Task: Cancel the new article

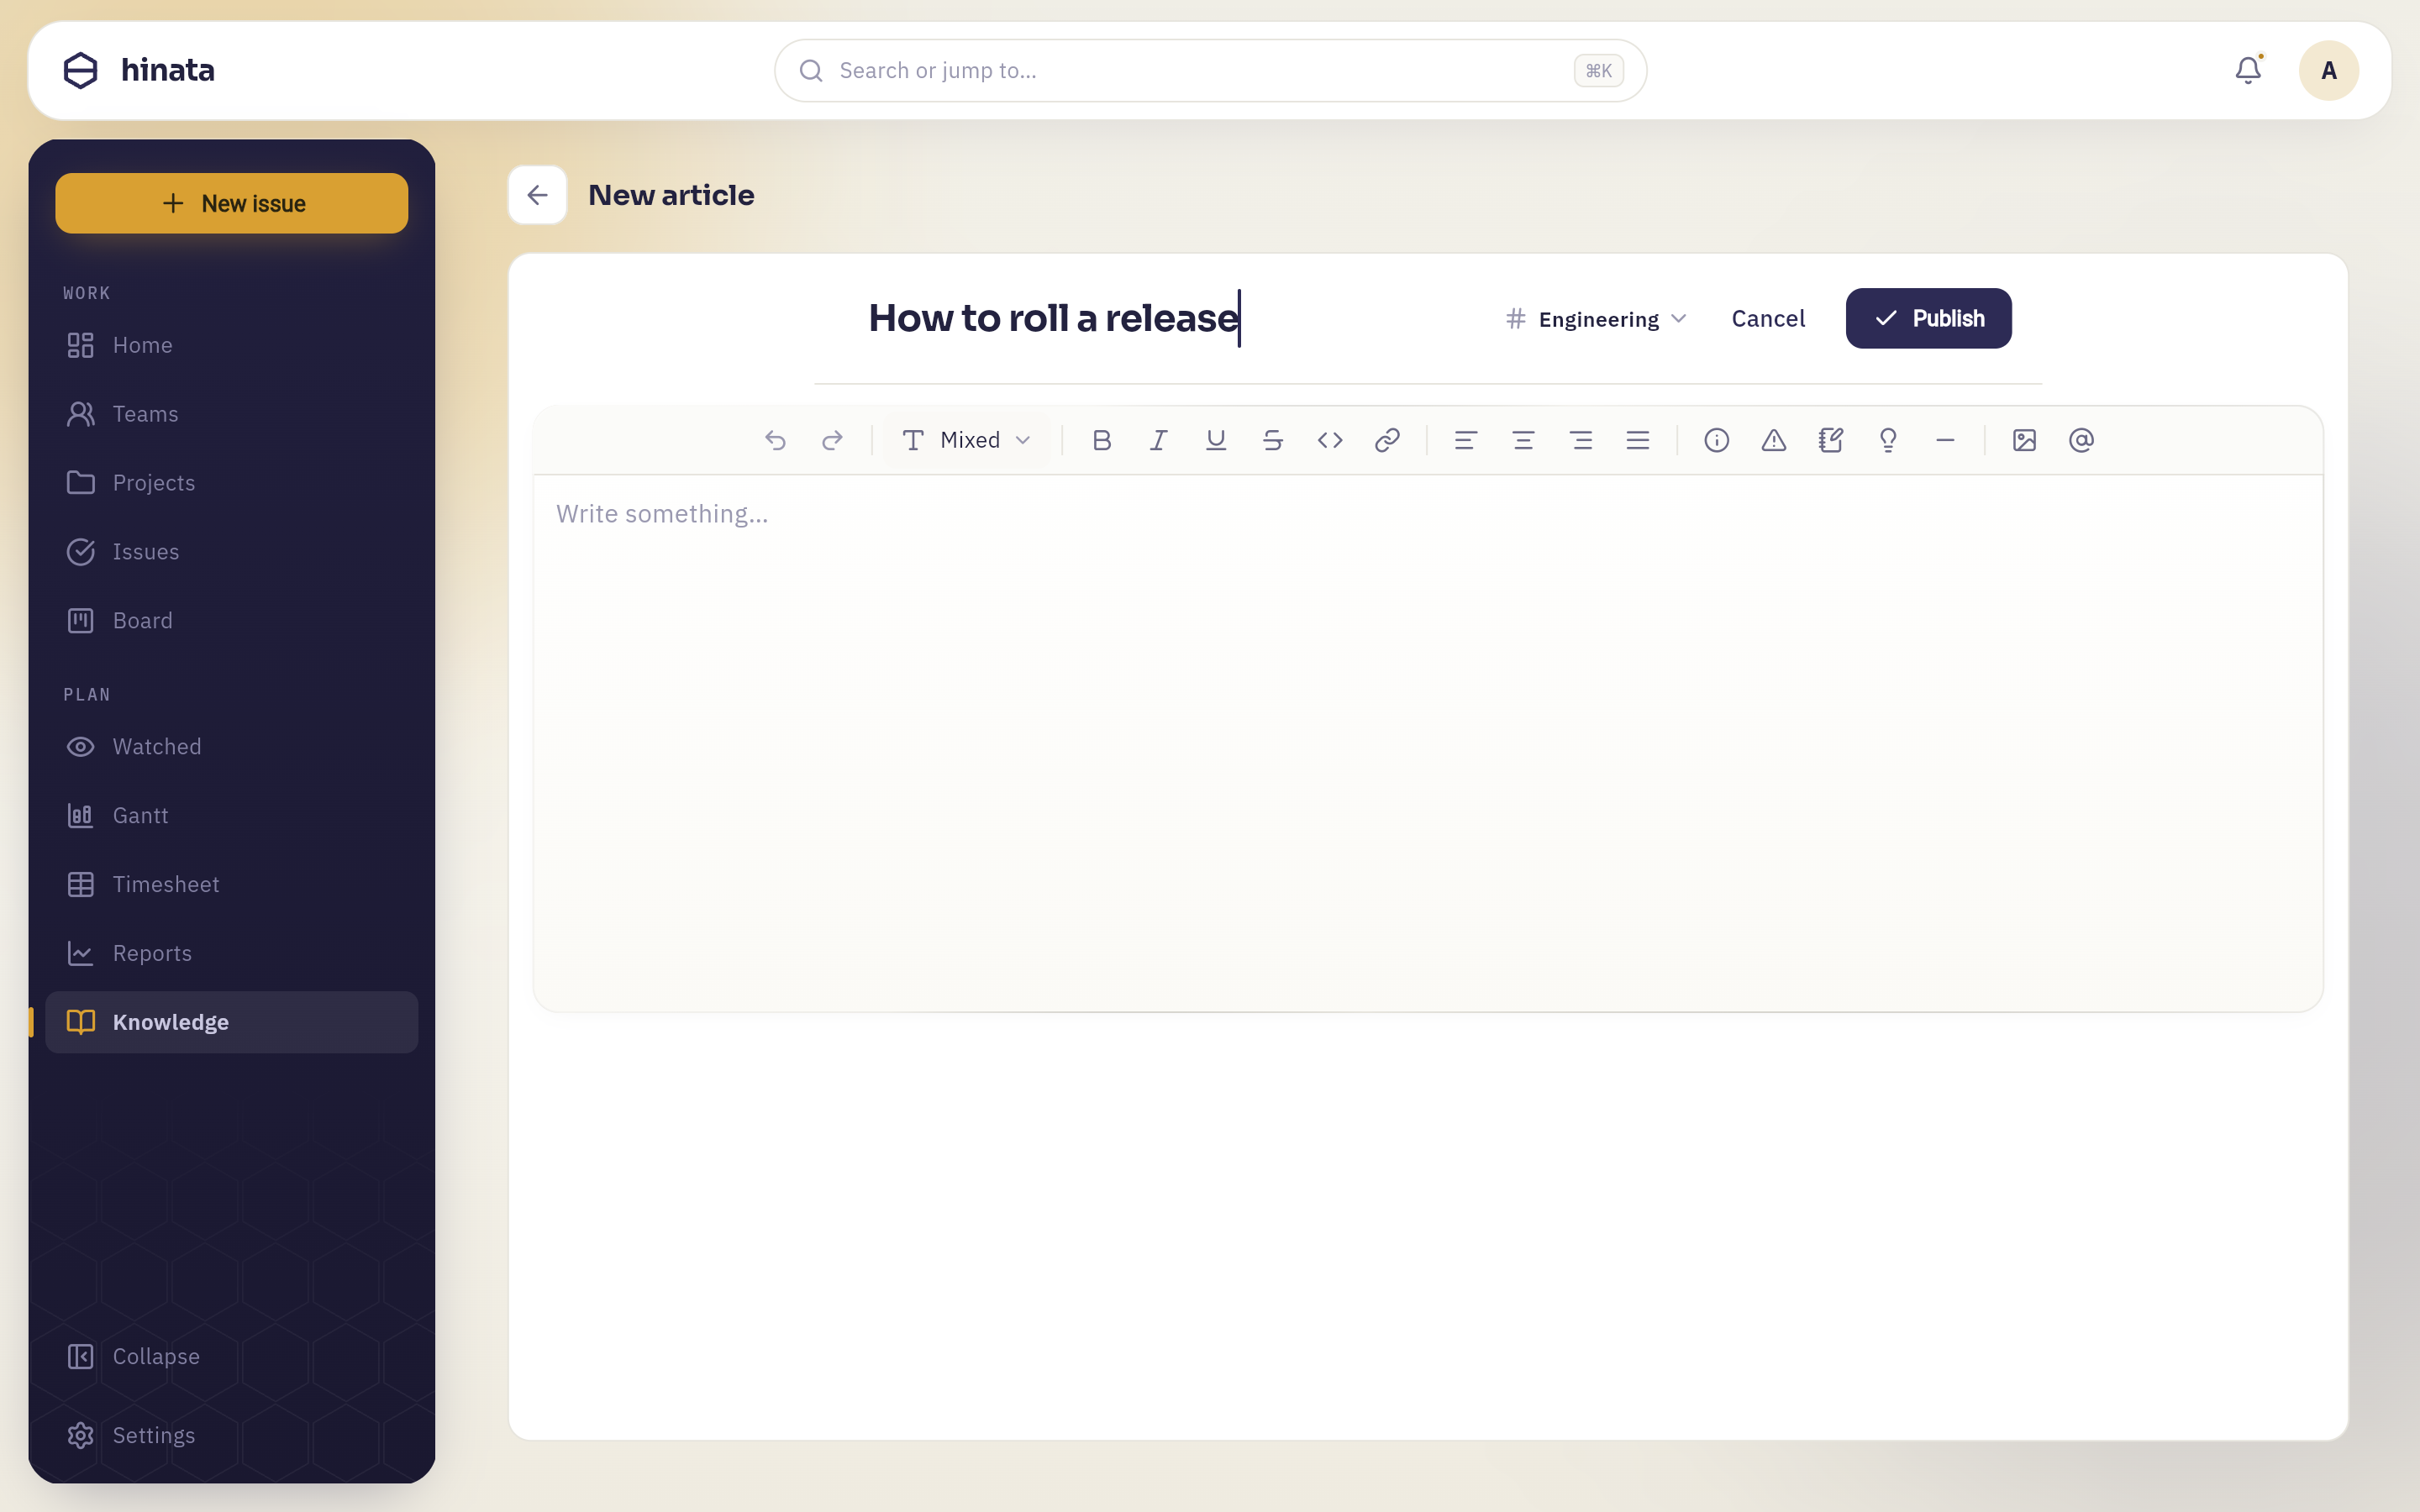Action: [1768, 319]
